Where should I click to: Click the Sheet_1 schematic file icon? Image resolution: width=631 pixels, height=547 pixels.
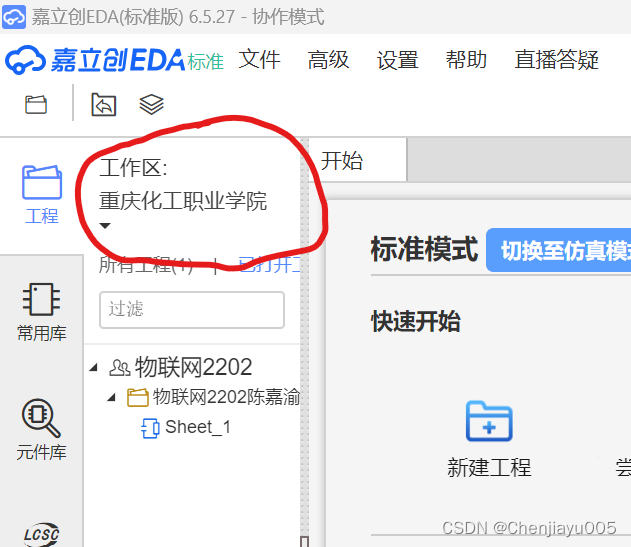point(150,428)
